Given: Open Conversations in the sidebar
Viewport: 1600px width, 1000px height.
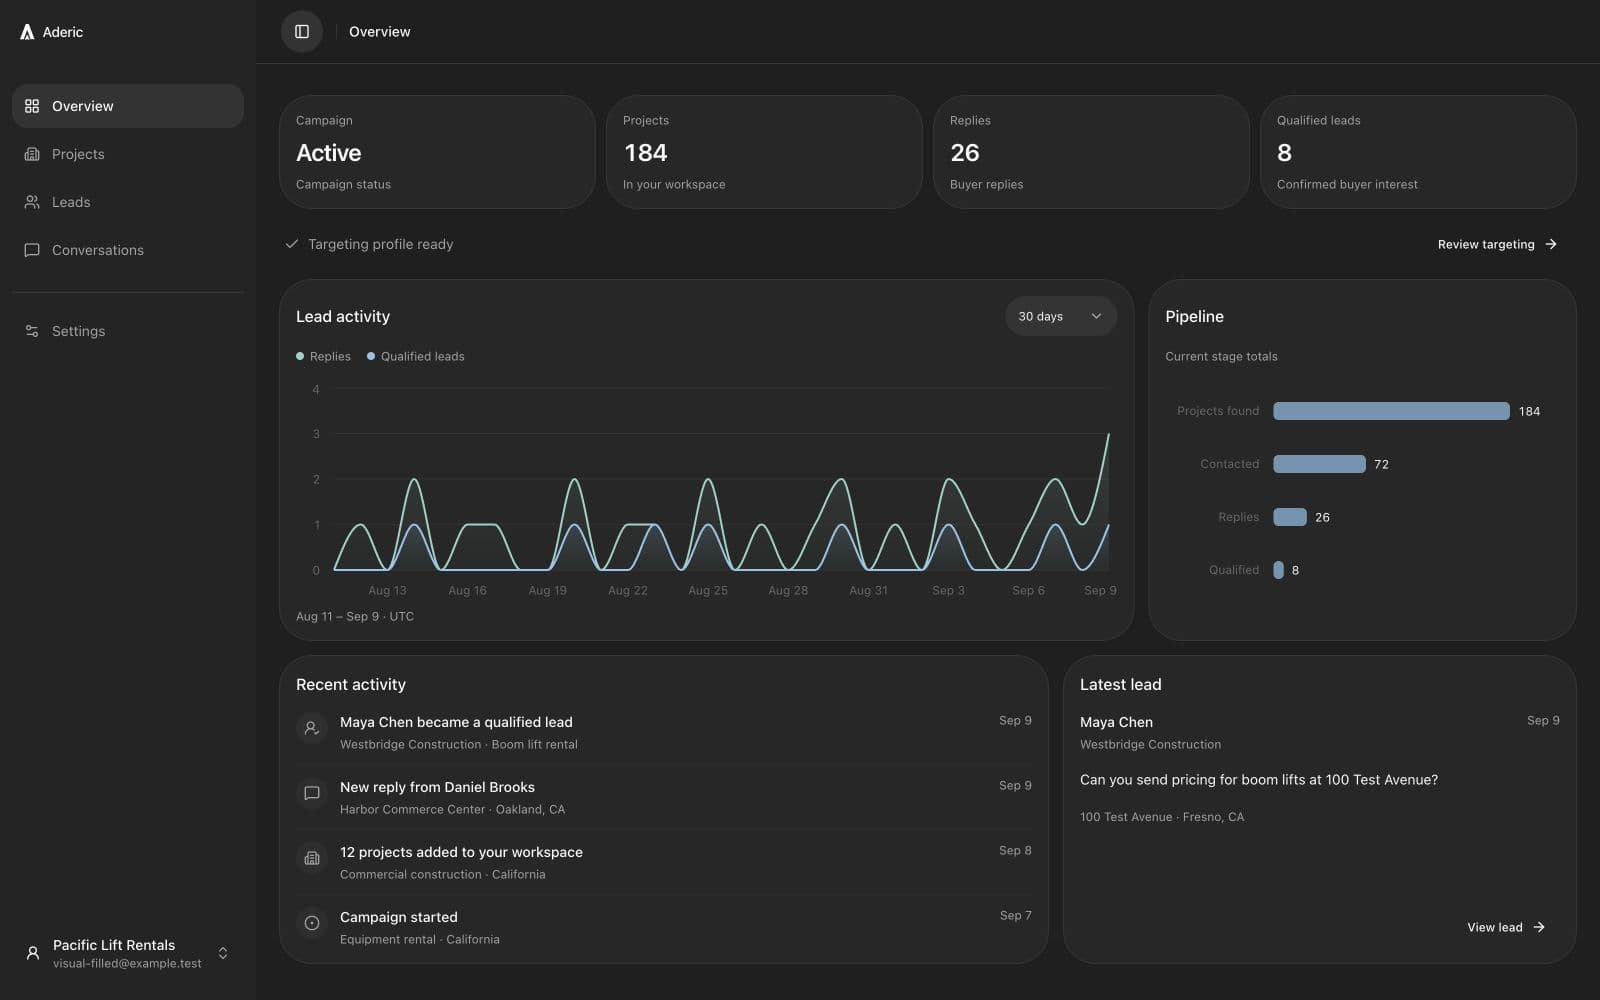Looking at the screenshot, I should tap(128, 250).
